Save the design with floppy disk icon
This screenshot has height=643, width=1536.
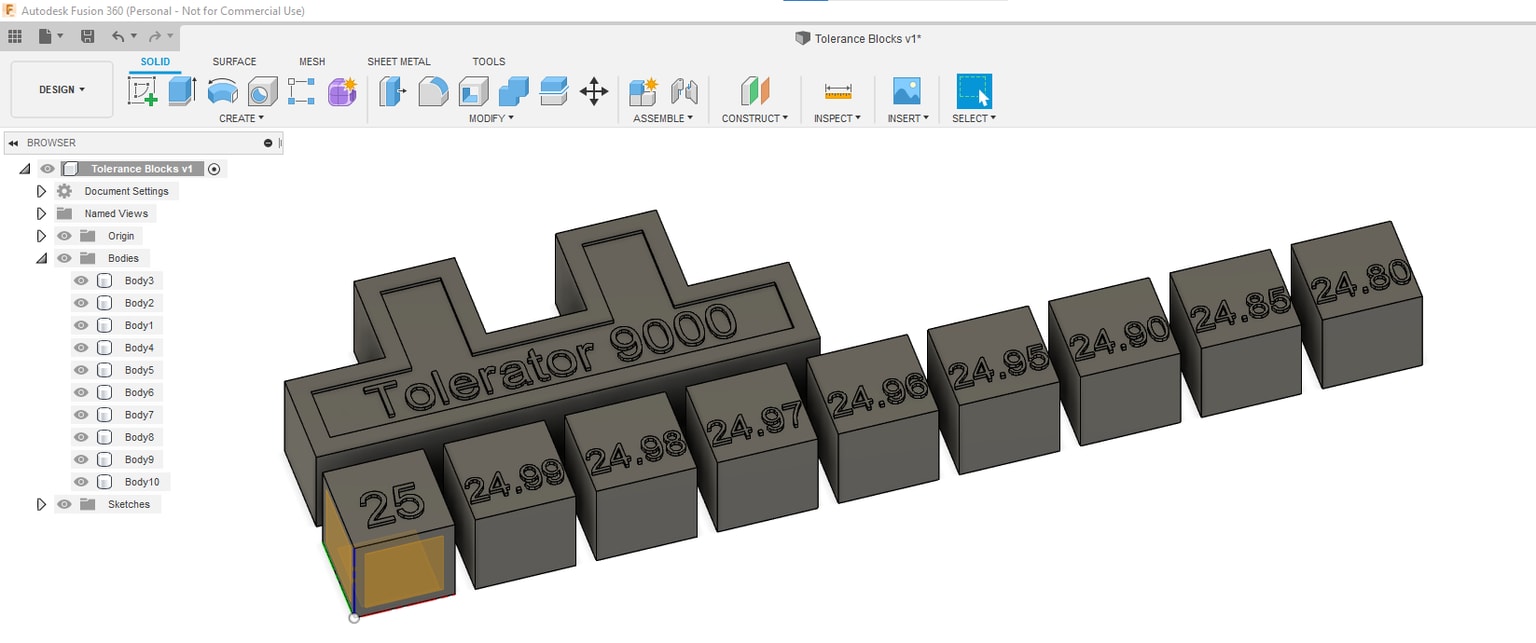pyautogui.click(x=87, y=36)
